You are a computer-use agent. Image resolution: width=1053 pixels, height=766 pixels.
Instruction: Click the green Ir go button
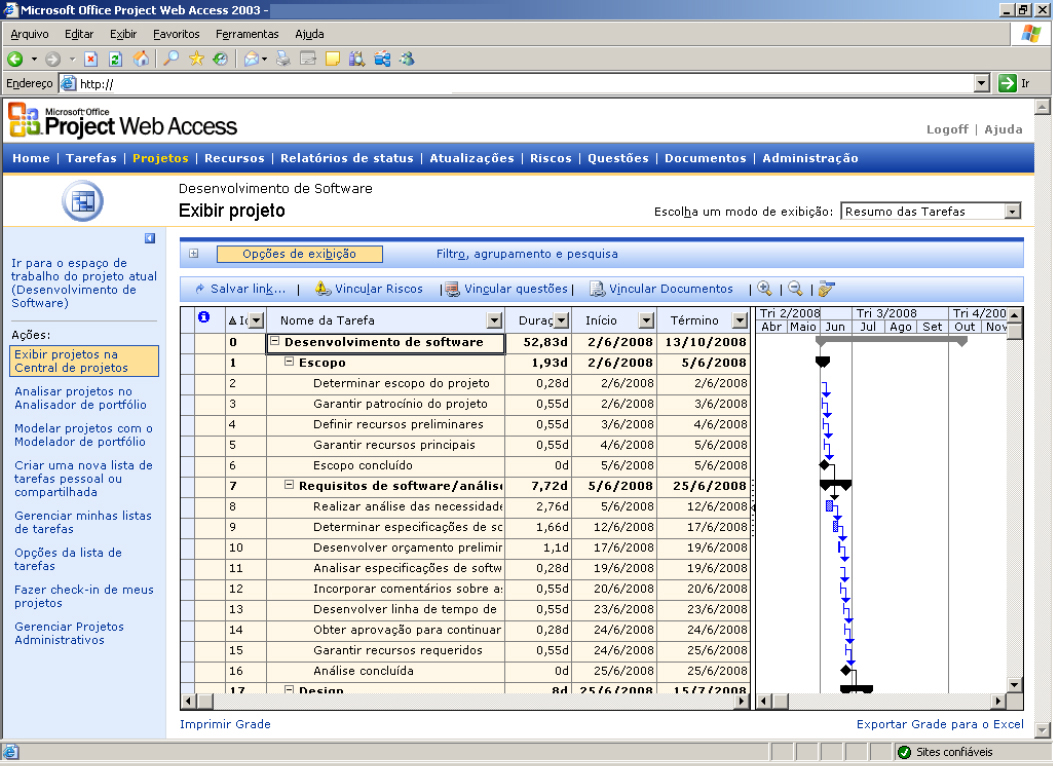click(1007, 83)
